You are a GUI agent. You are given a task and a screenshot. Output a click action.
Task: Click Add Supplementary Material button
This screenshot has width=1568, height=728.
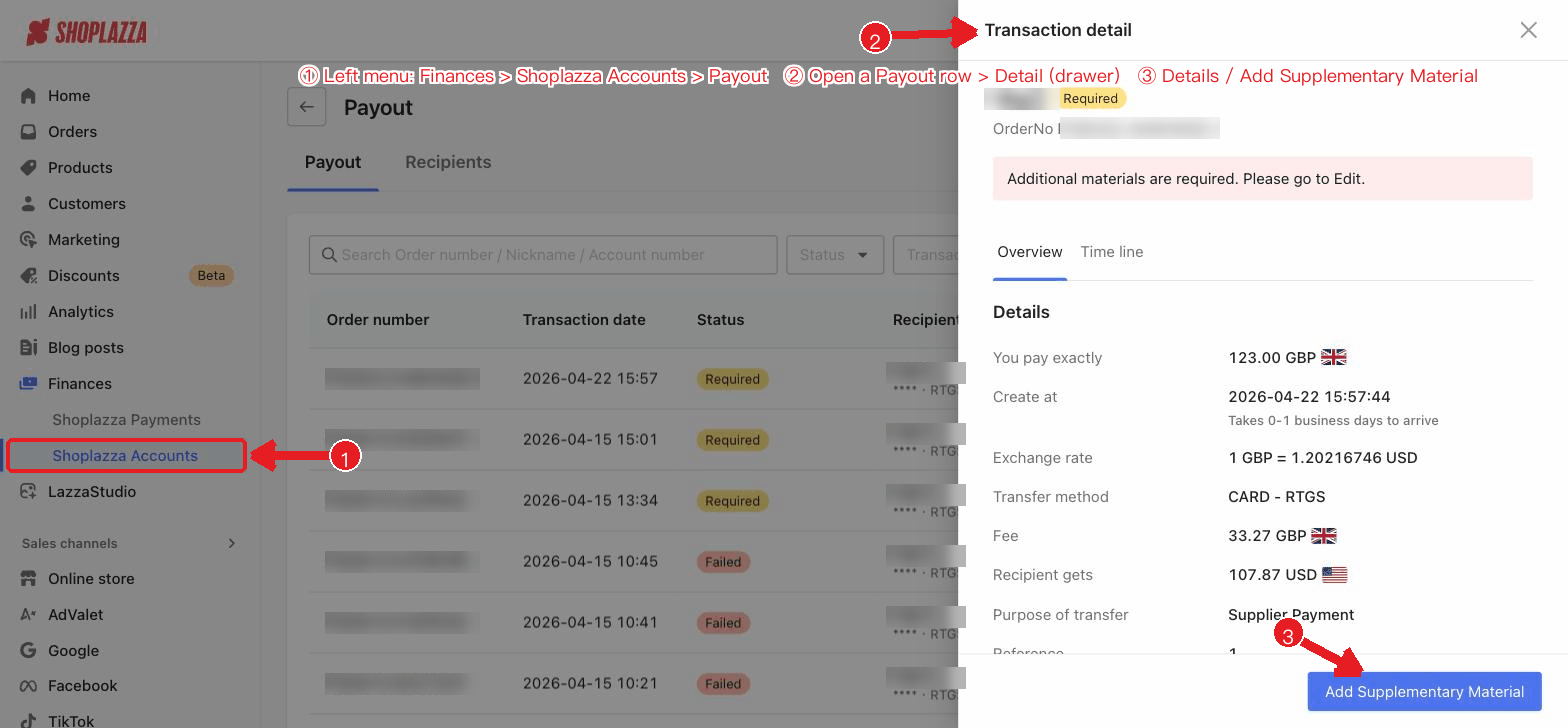pyautogui.click(x=1424, y=691)
